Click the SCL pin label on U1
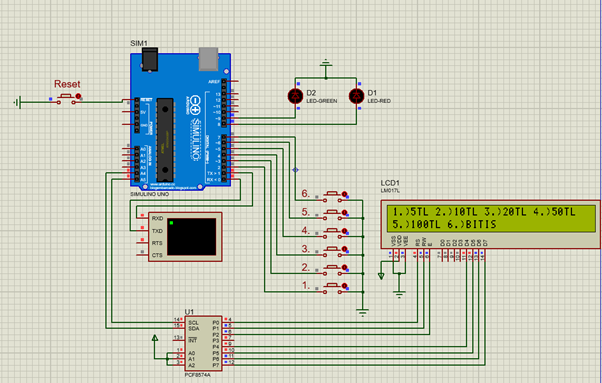Screen dimensions: 602x383 [x=194, y=323]
